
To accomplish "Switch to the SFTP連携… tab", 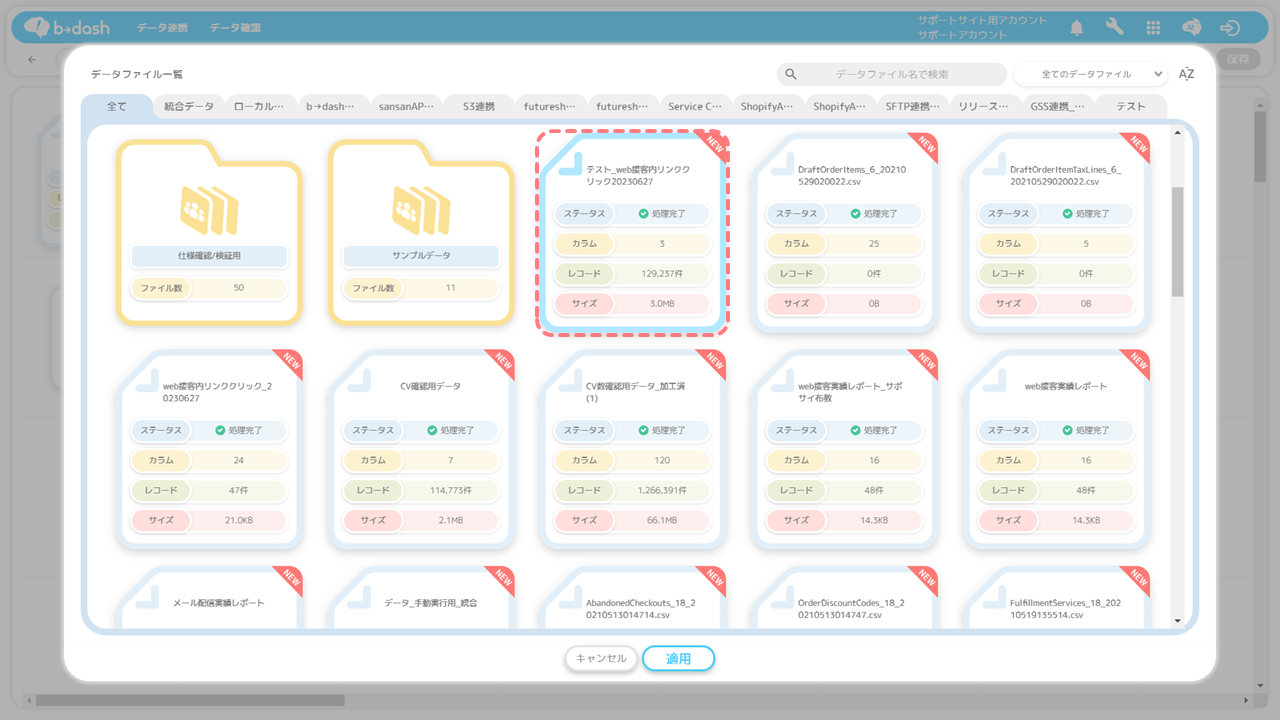I will coord(913,106).
